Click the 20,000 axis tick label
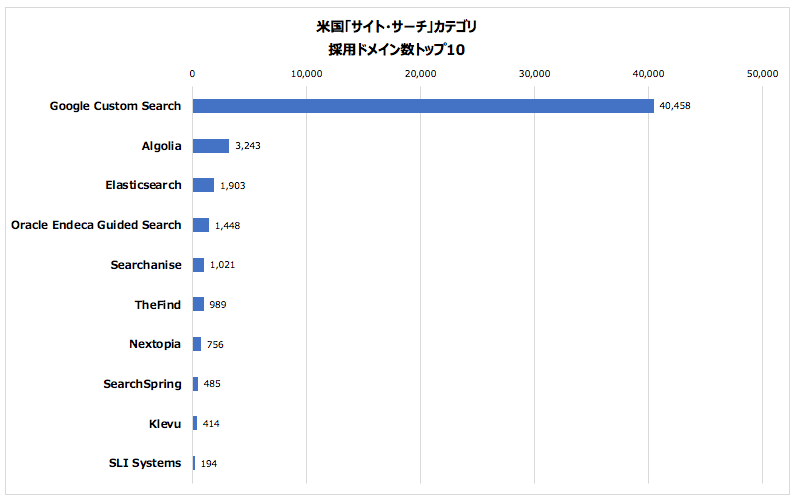Viewport: 798px width, 501px height. pyautogui.click(x=420, y=74)
